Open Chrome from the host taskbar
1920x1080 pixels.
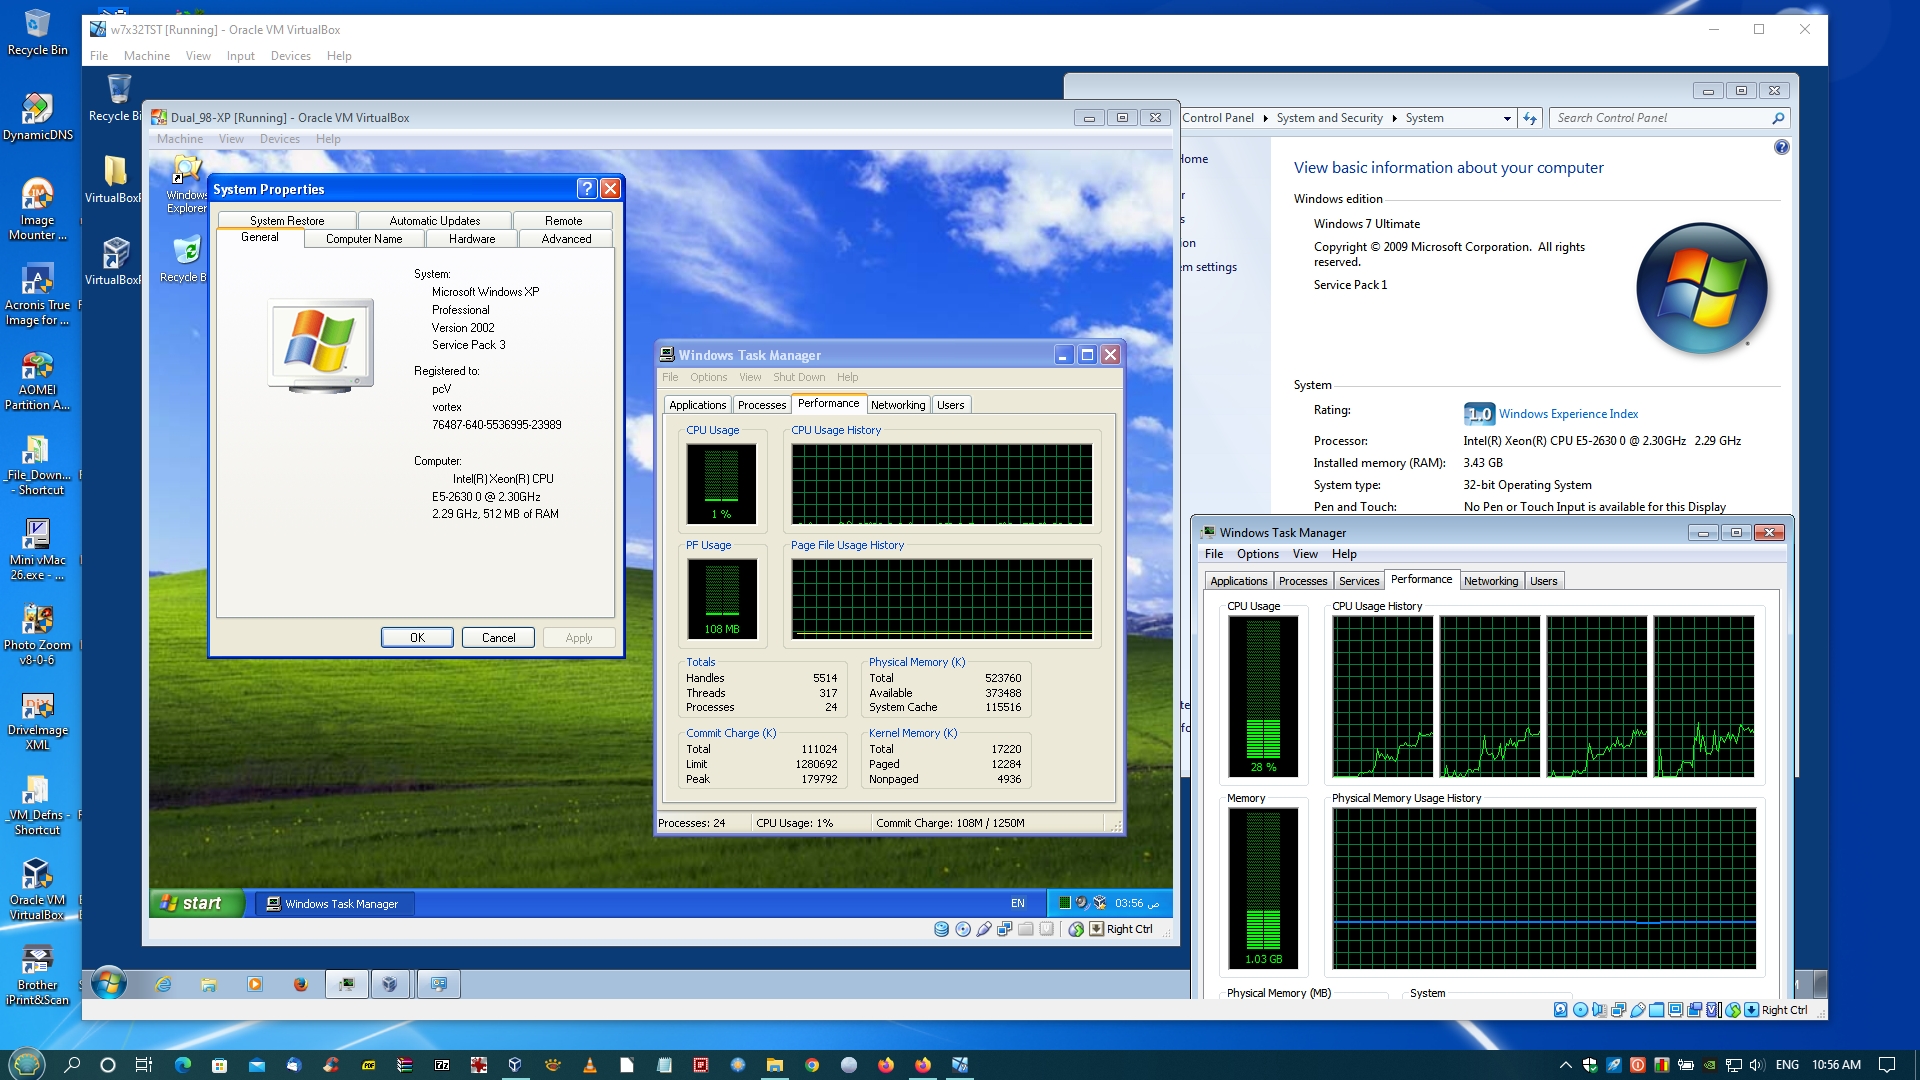812,1065
